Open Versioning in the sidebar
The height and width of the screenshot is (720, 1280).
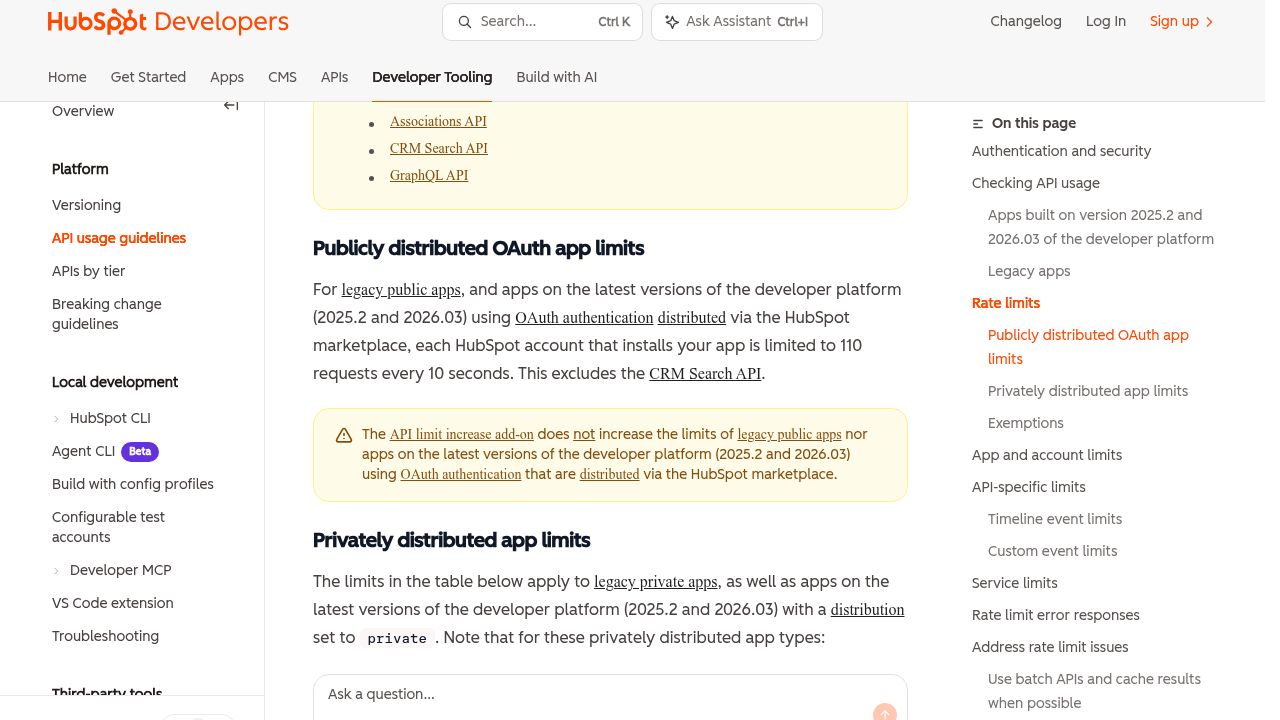click(x=86, y=206)
